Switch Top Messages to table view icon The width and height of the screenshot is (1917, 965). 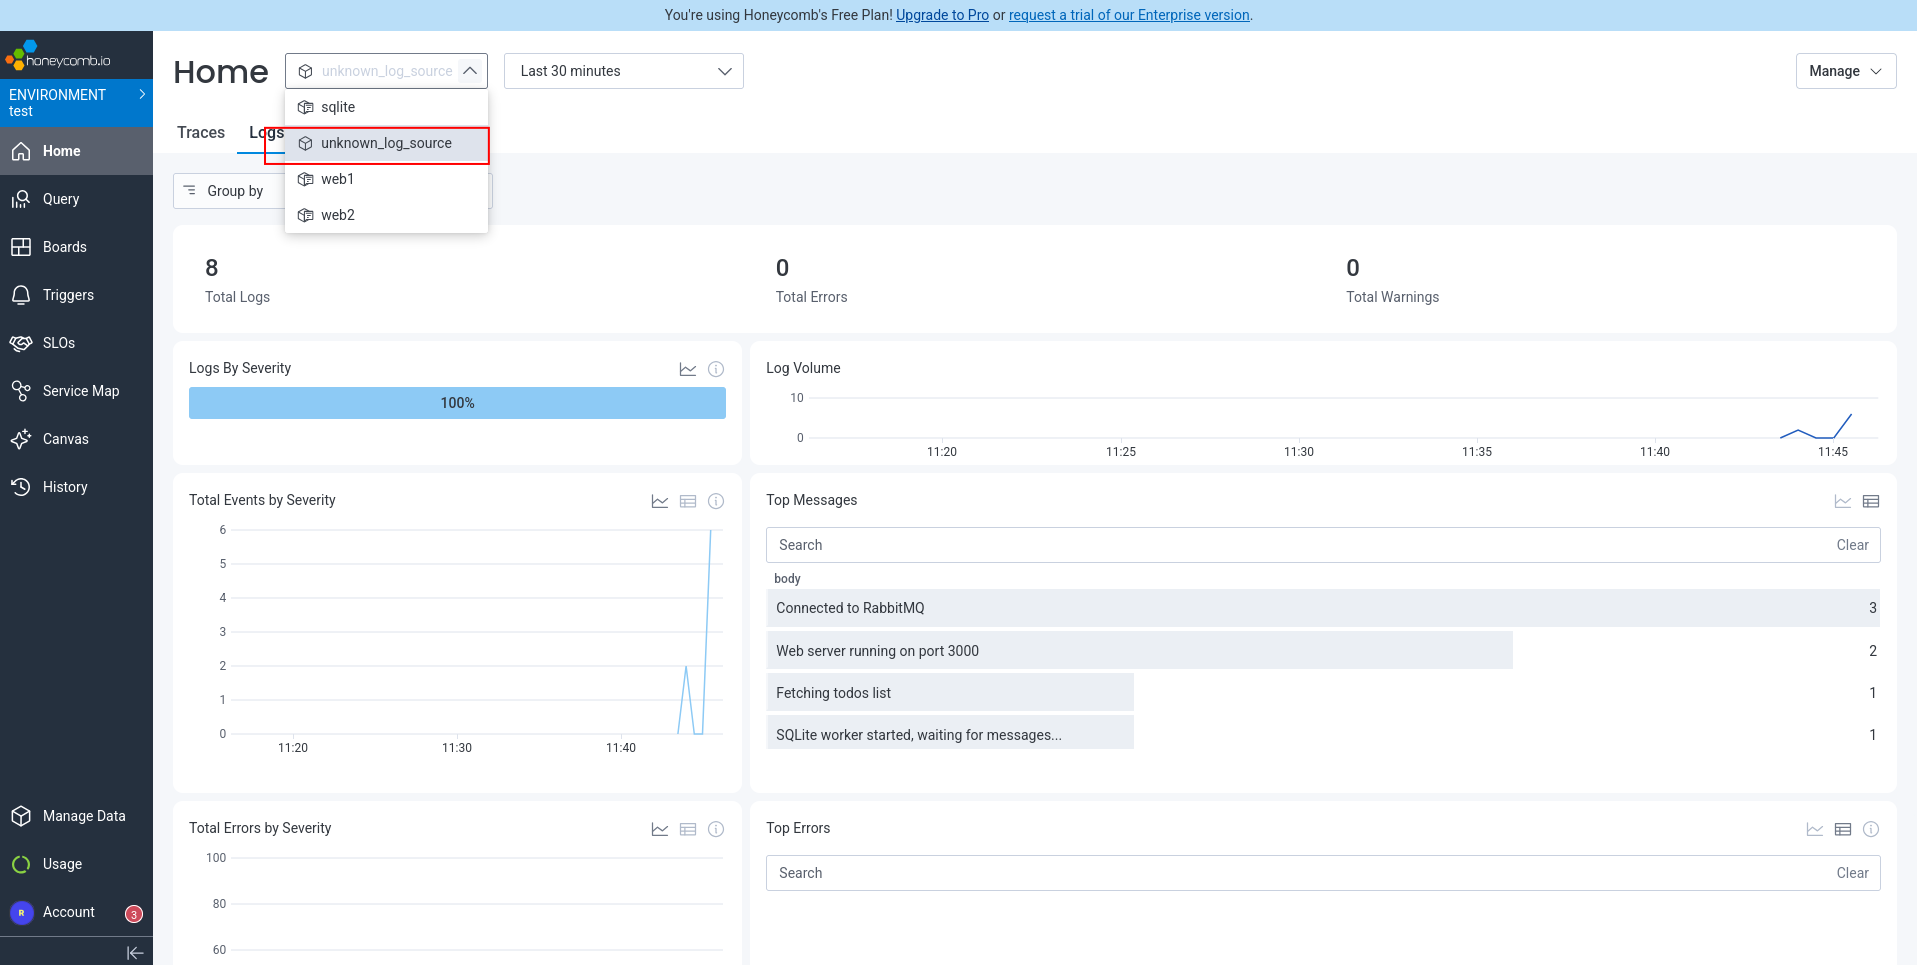click(1871, 501)
